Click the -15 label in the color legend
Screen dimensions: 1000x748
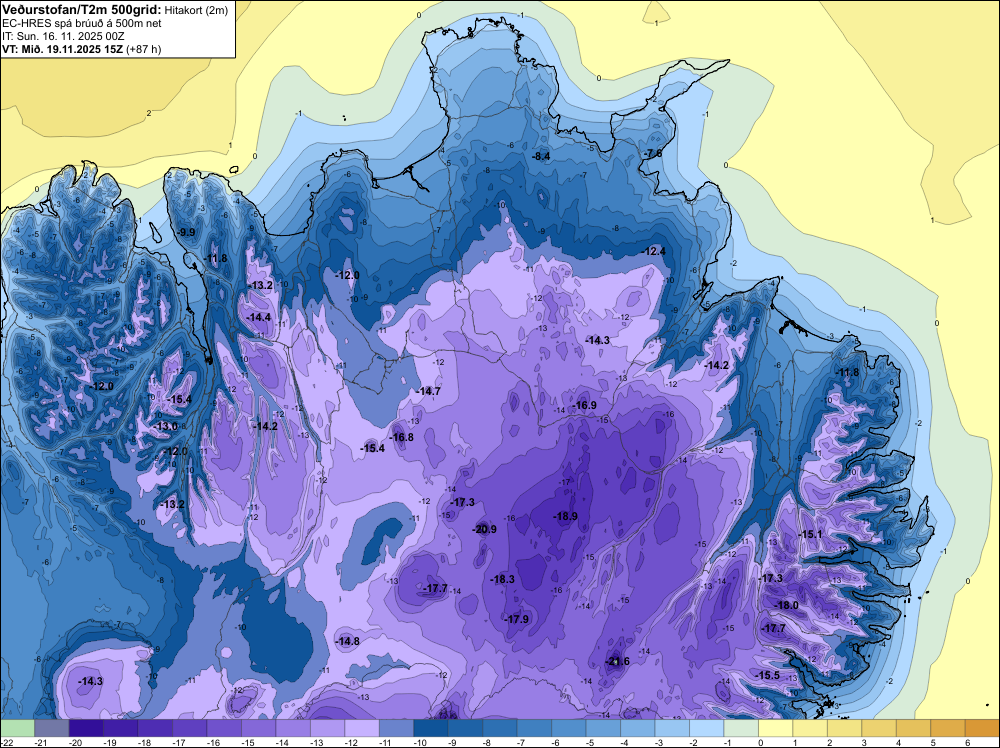coord(247,742)
